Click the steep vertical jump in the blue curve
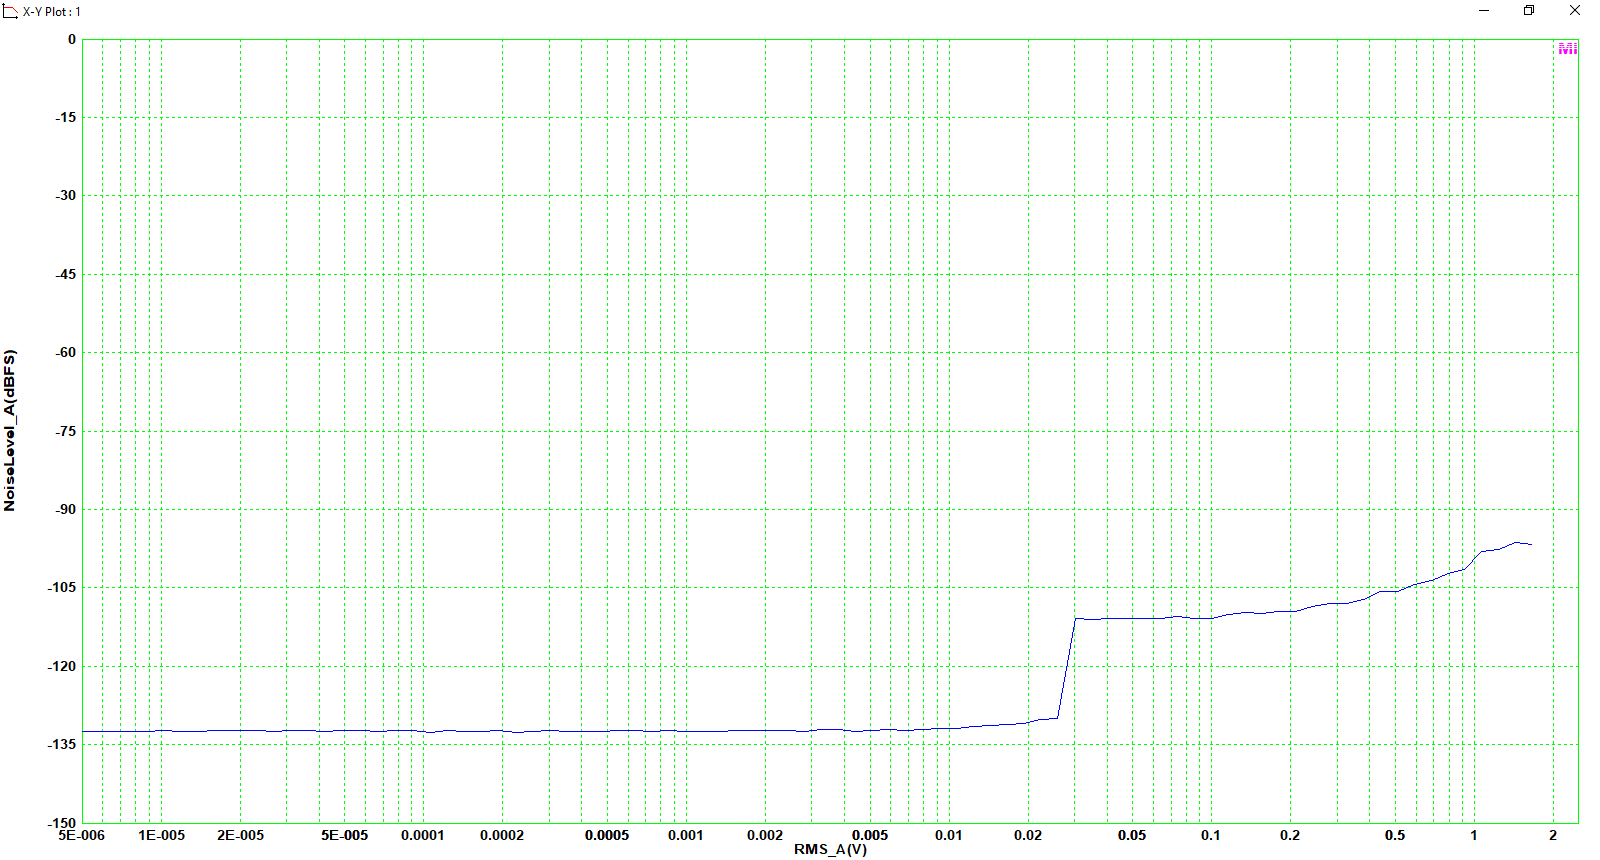1600x860 pixels. (x=1066, y=668)
